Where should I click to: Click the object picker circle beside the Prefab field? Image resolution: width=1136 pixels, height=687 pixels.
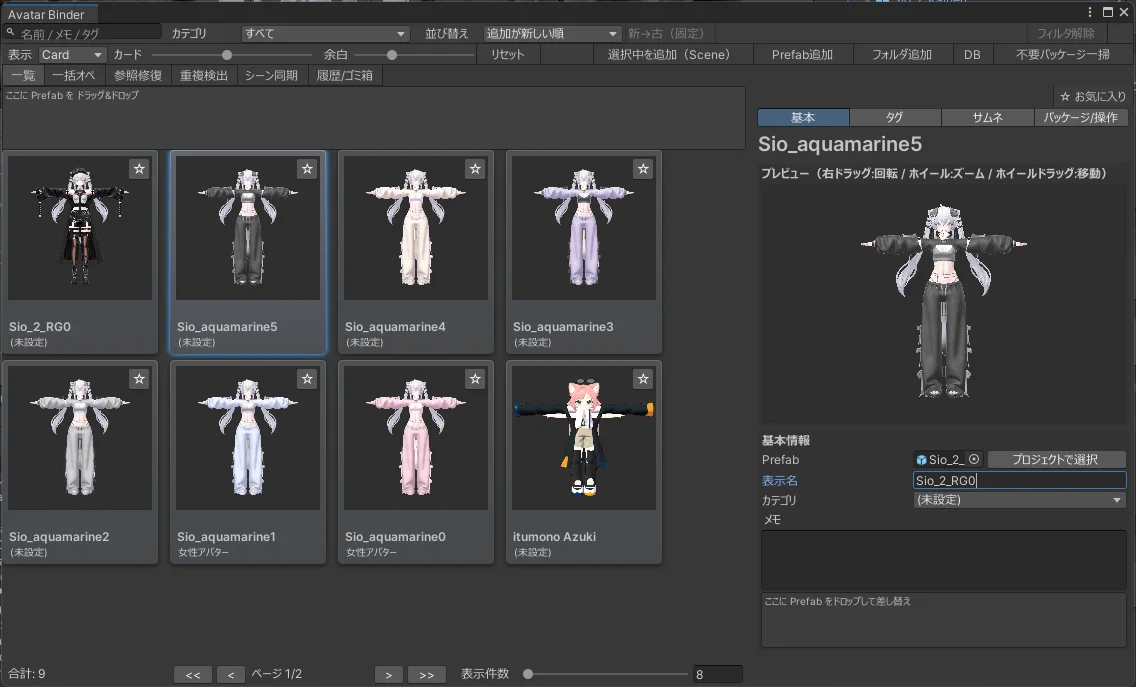click(x=973, y=459)
